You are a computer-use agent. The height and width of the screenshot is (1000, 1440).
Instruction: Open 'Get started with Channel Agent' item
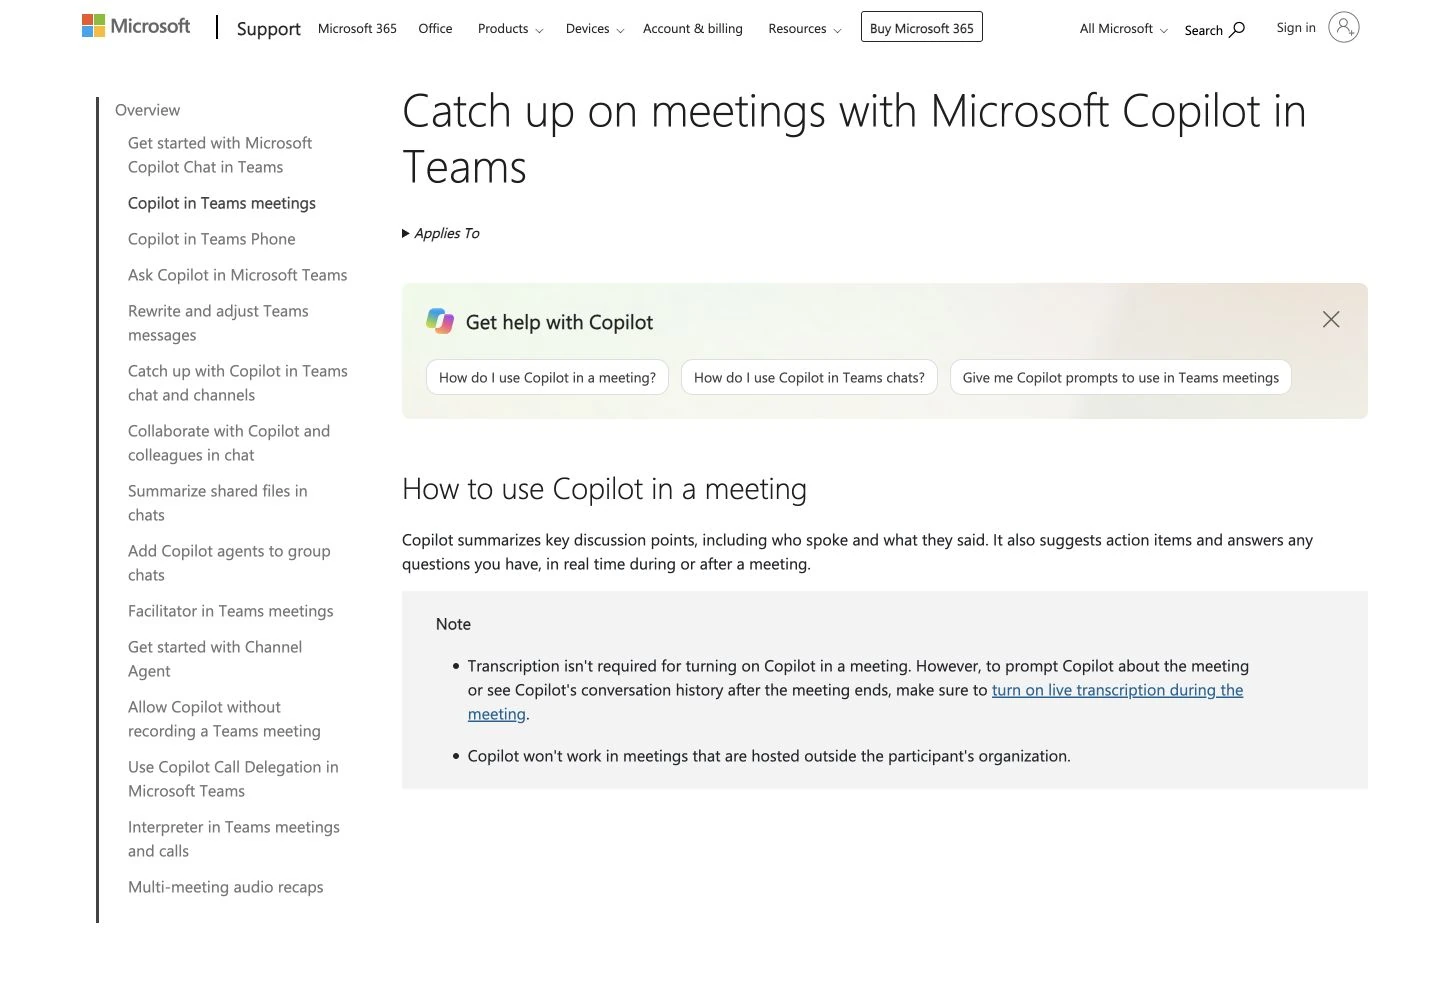click(x=215, y=659)
